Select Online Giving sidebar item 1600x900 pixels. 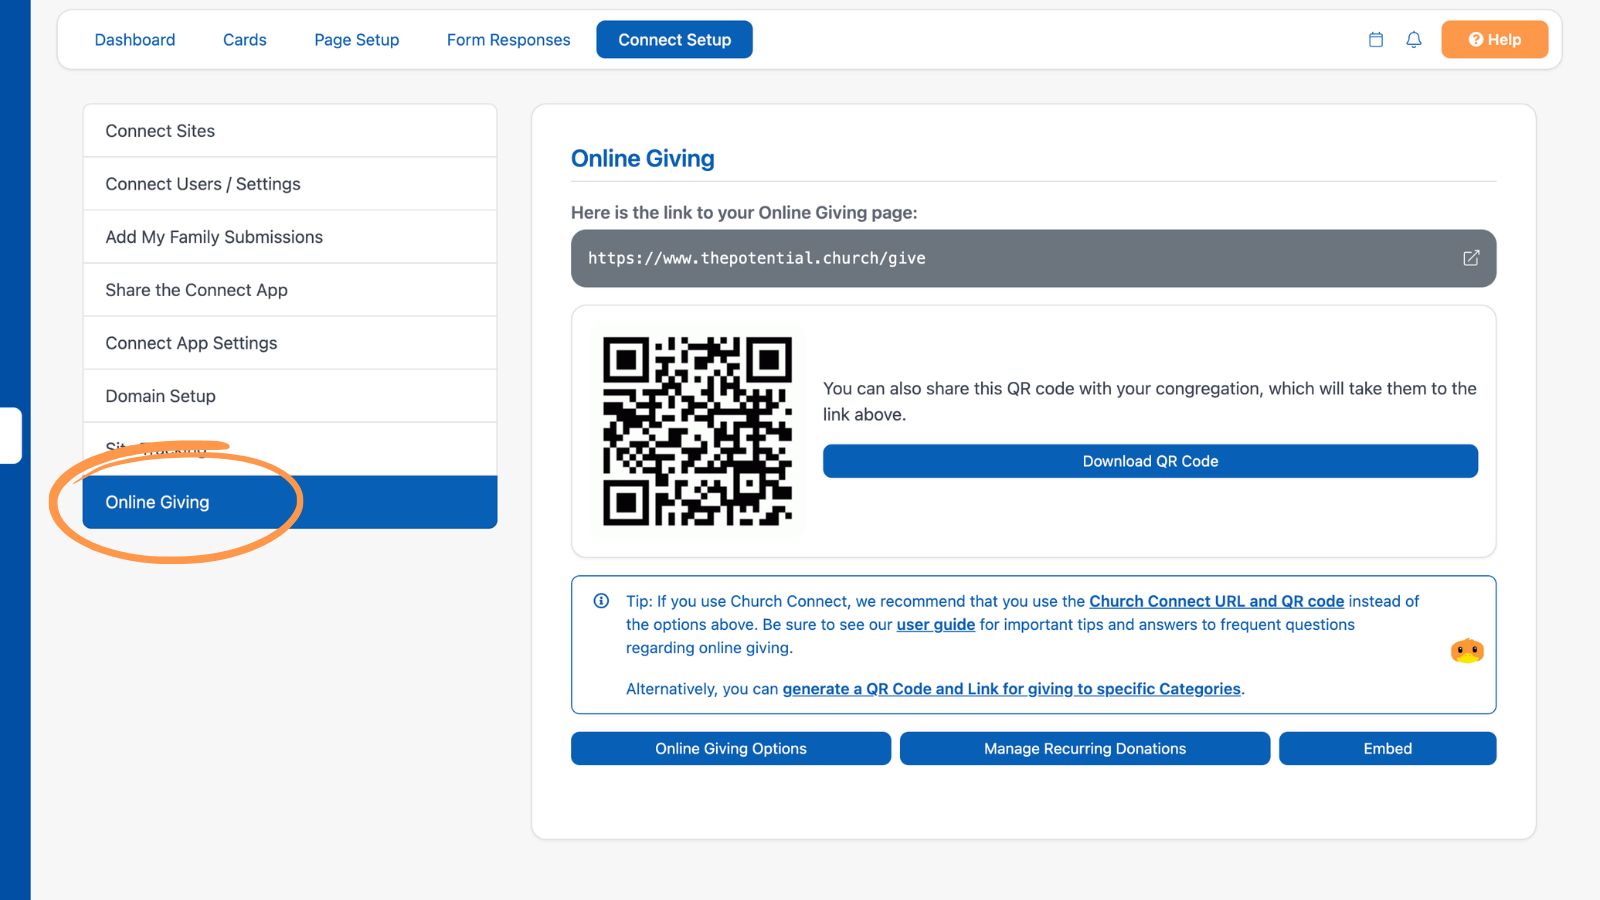click(x=290, y=502)
